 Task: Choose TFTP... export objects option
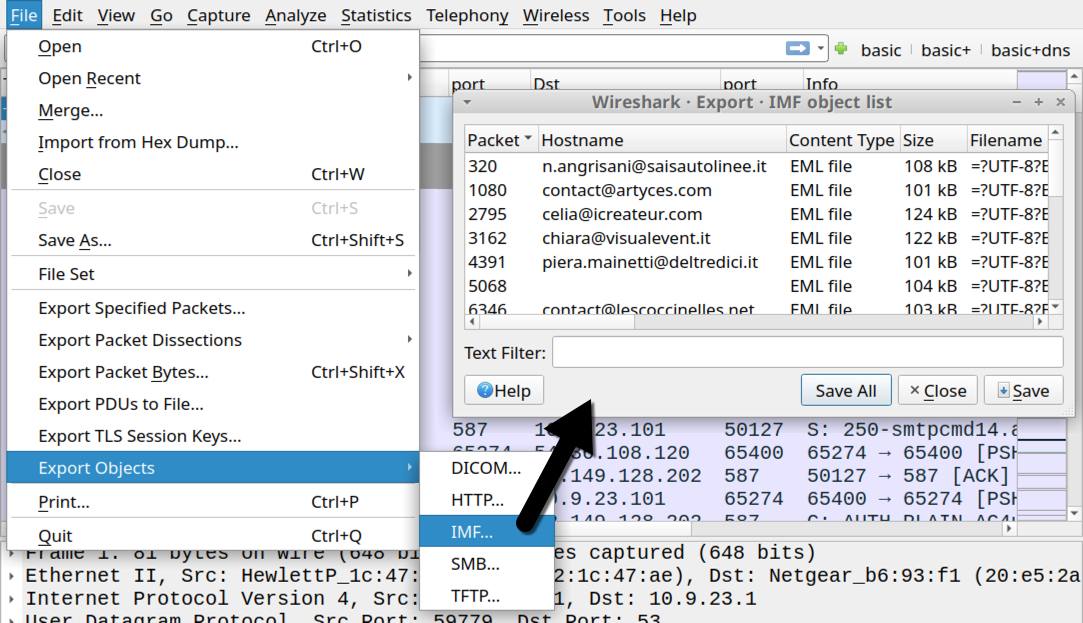[487, 595]
